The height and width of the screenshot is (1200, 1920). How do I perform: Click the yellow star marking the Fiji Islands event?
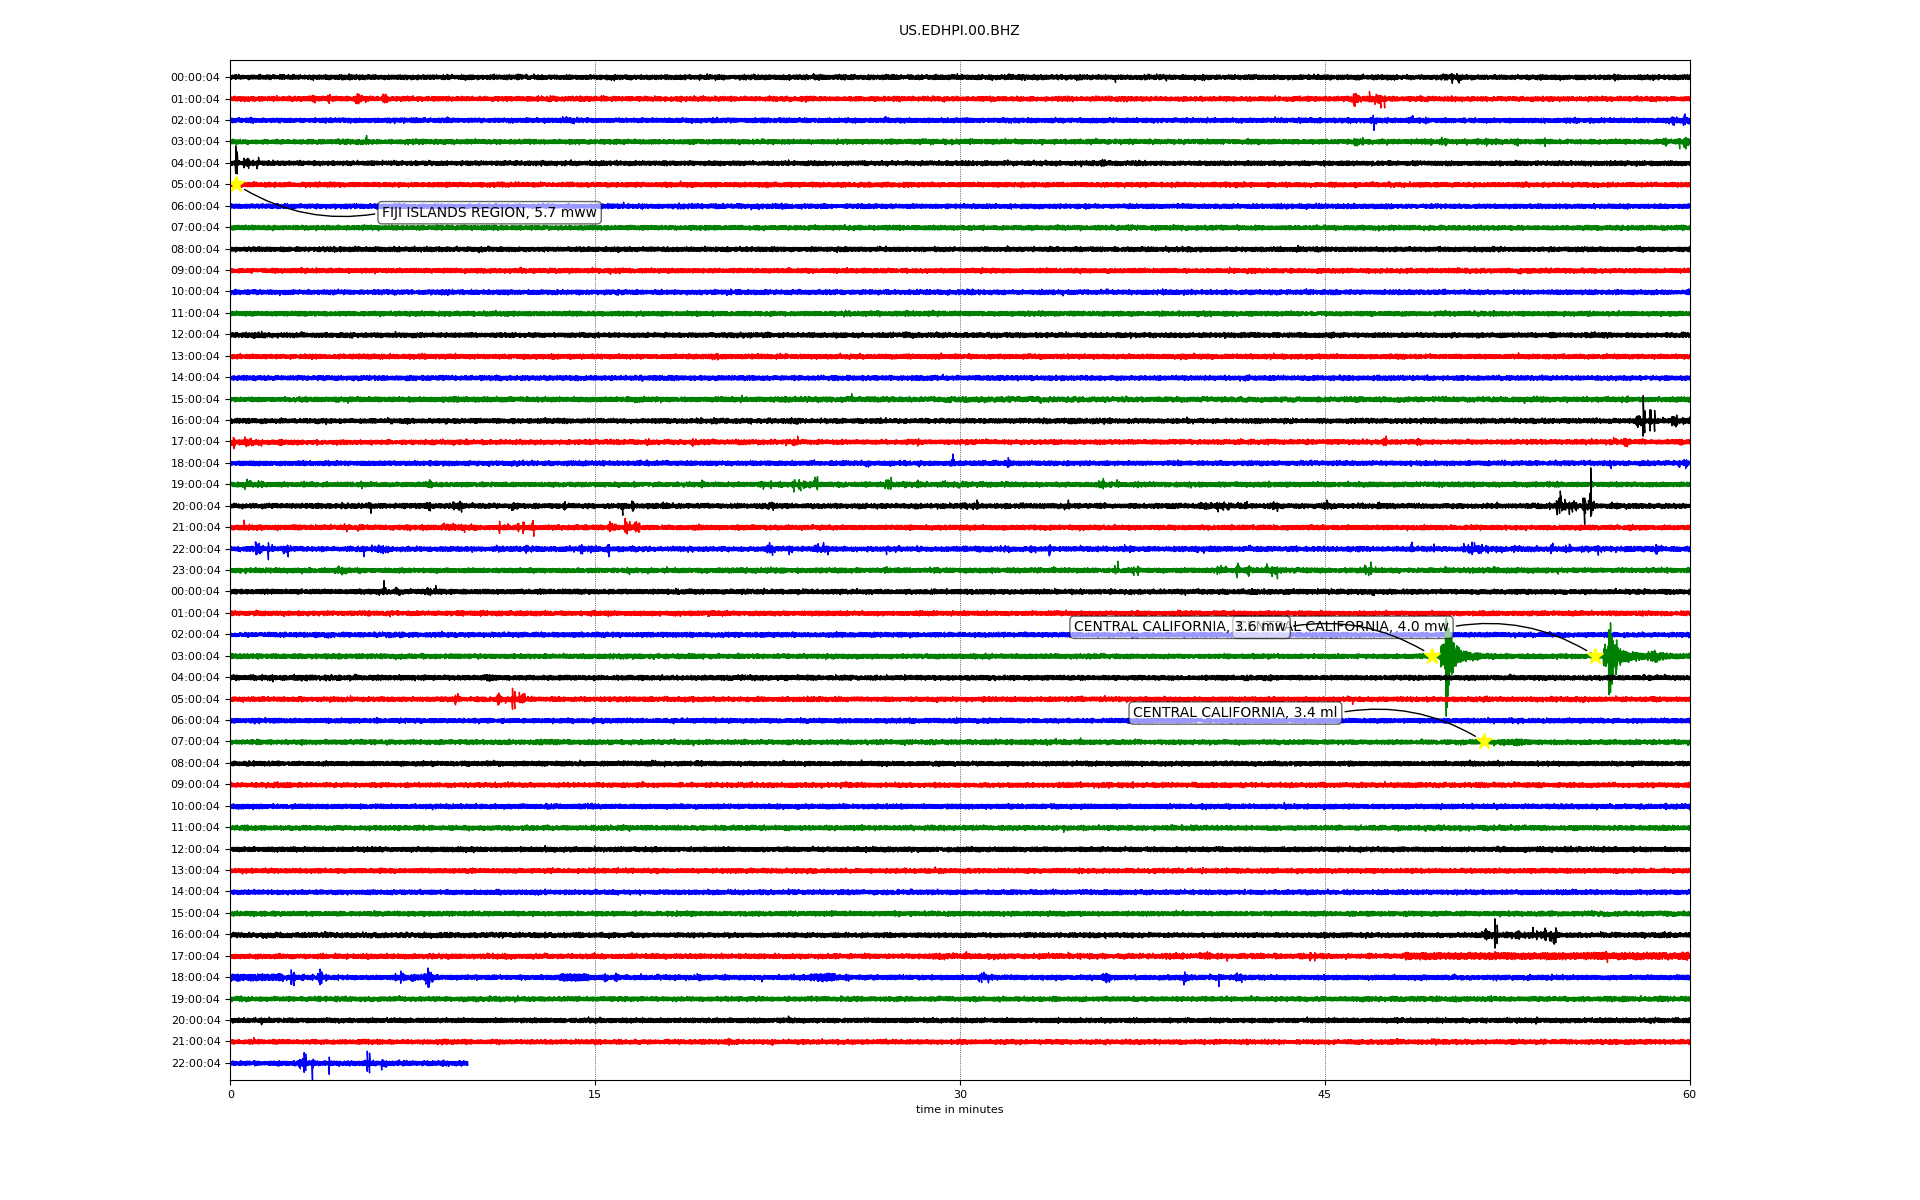coord(237,184)
